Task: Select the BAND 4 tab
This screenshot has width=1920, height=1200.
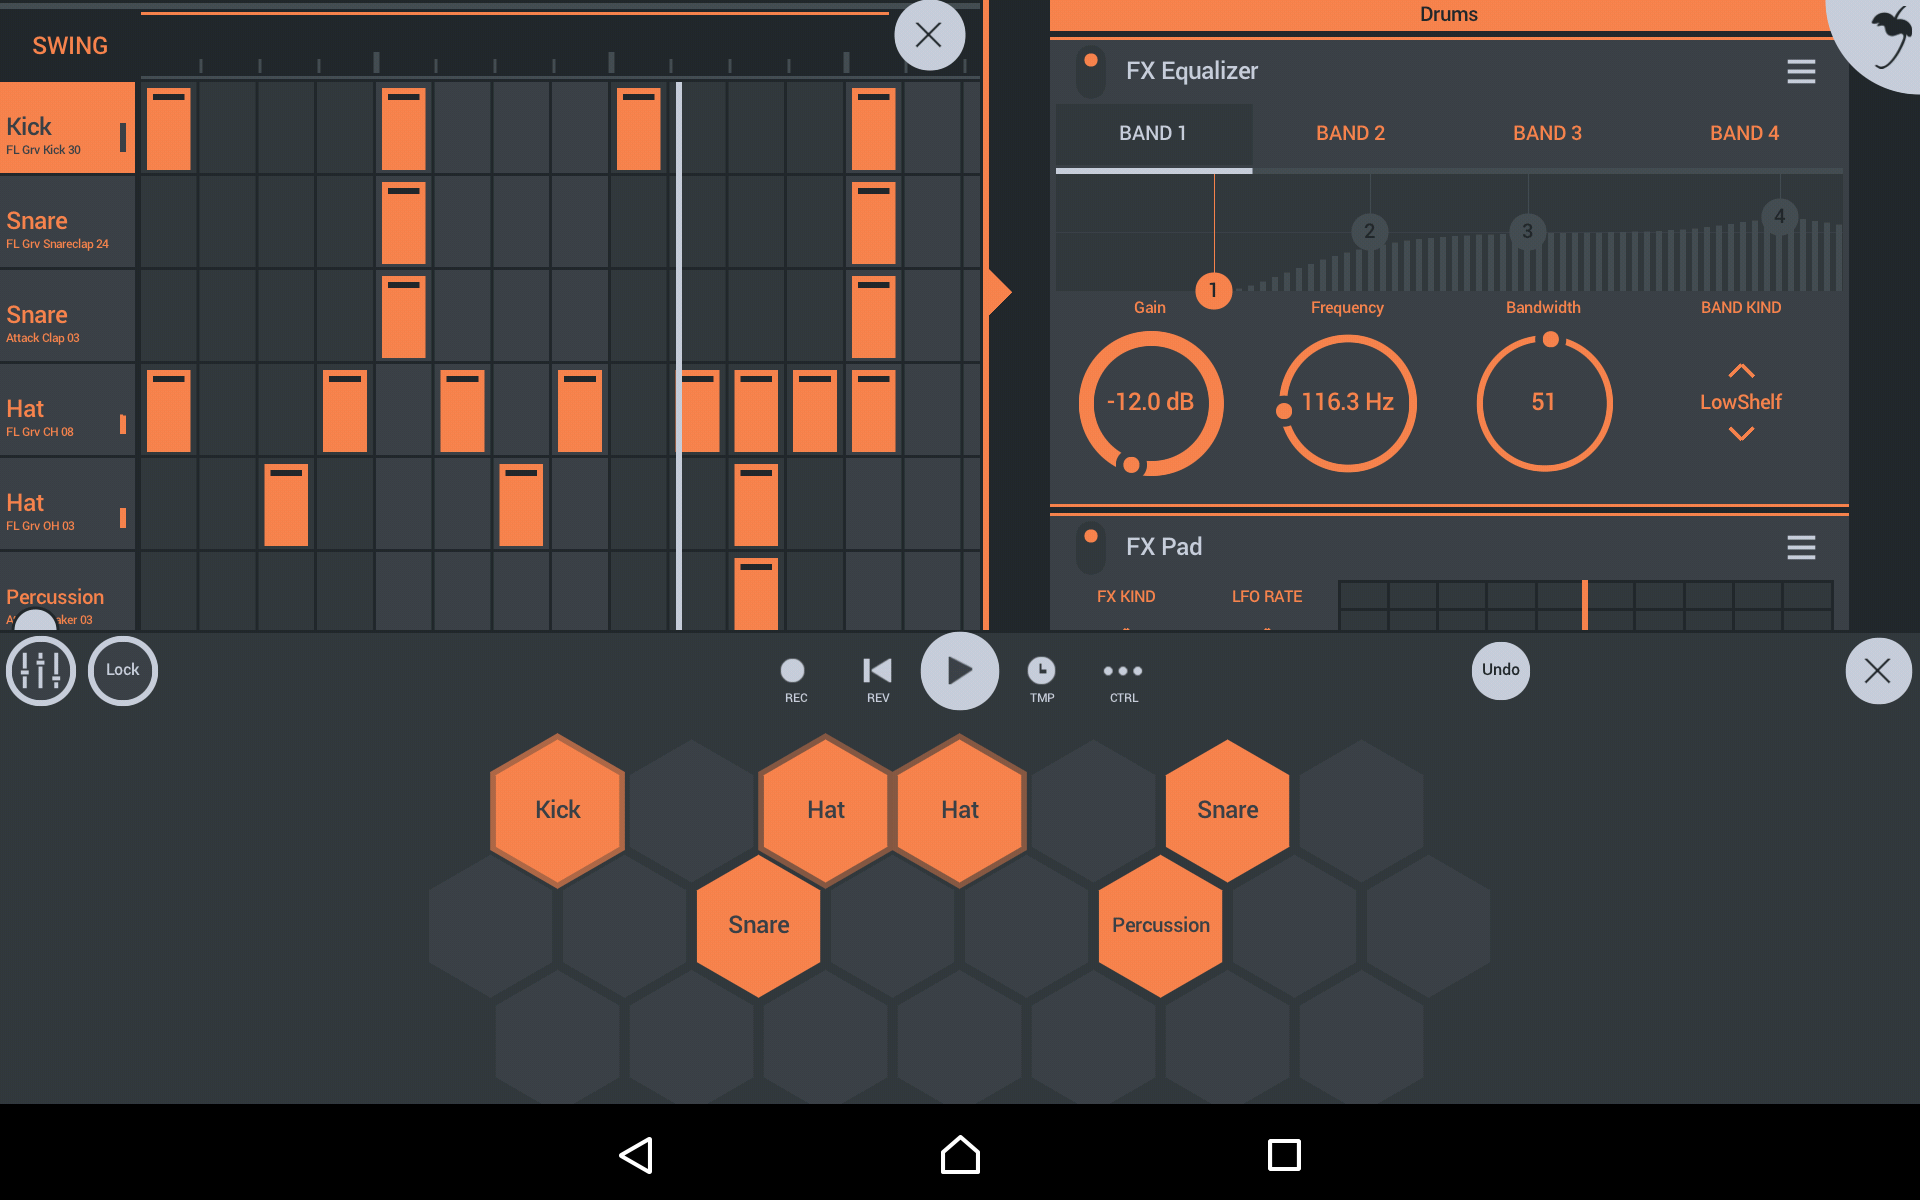Action: point(1744,132)
